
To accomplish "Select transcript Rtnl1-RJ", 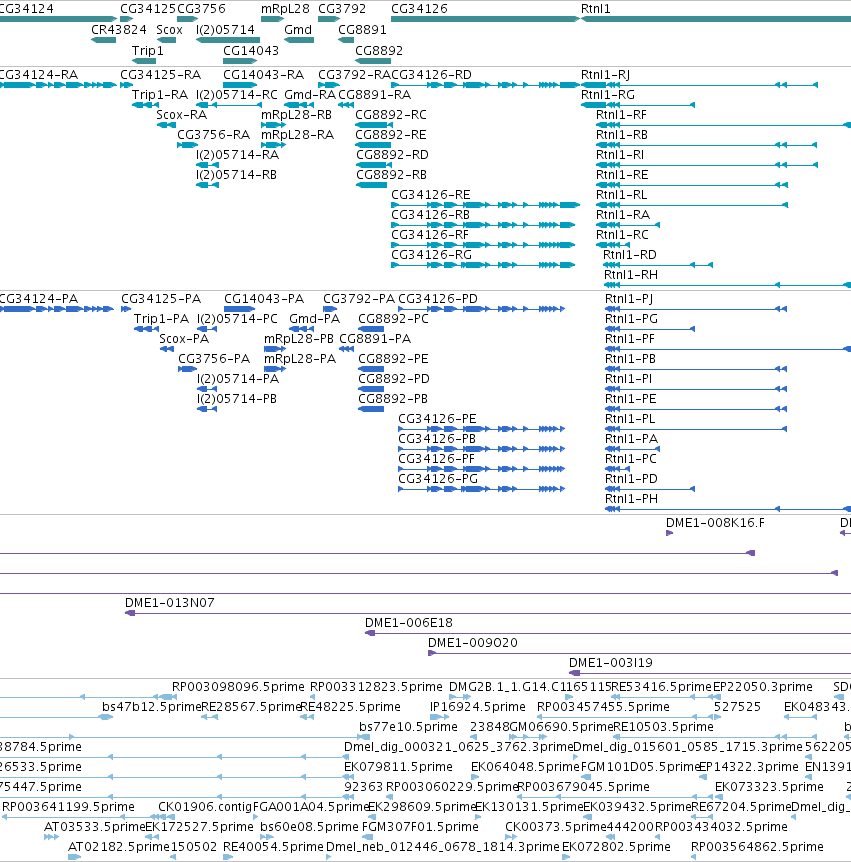I will pos(605,75).
